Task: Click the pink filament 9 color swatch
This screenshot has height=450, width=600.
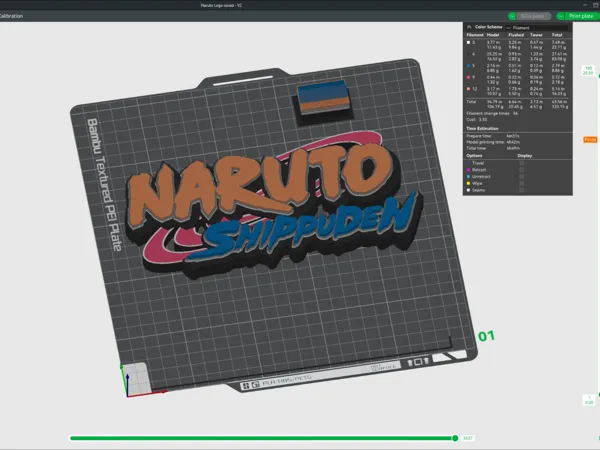Action: tap(468, 77)
